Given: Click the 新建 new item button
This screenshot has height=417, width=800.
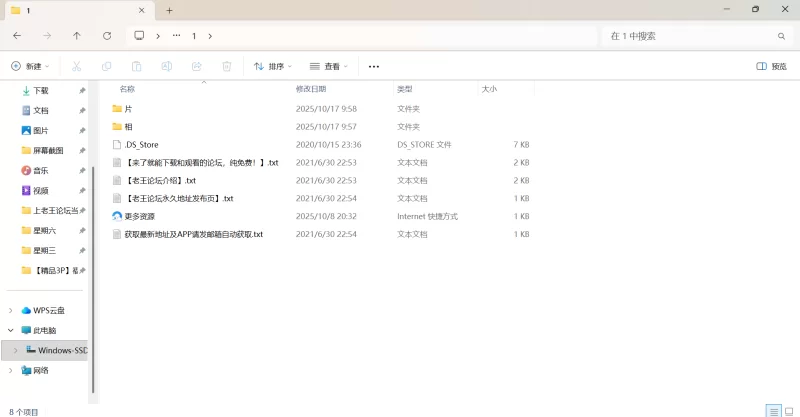Looking at the screenshot, I should coord(29,66).
